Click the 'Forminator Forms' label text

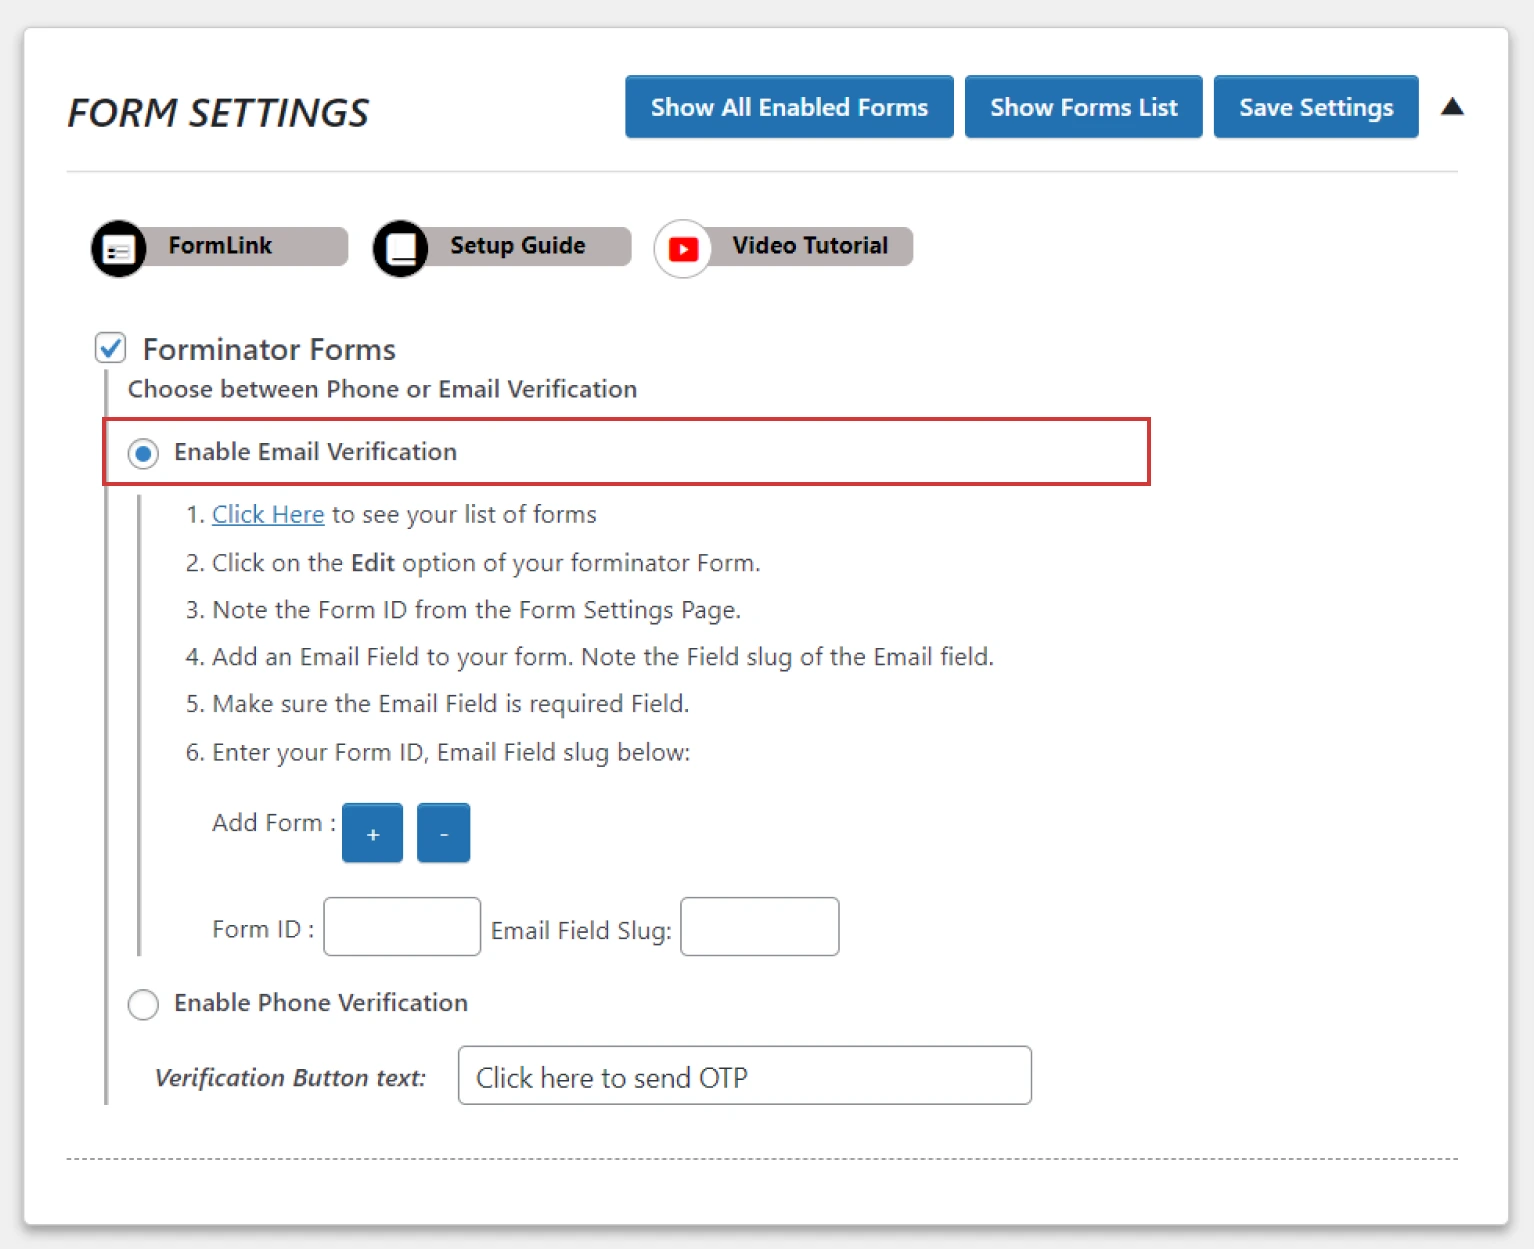[269, 349]
